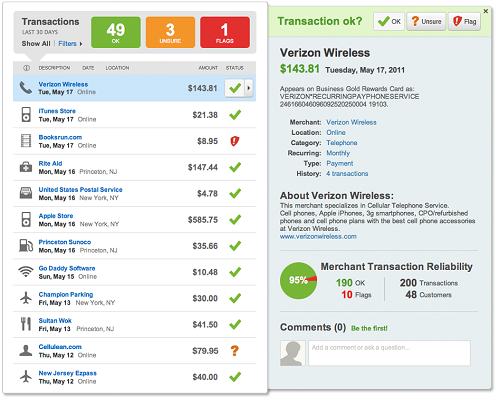Choose Show All transactions
The height and width of the screenshot is (406, 500).
point(36,44)
